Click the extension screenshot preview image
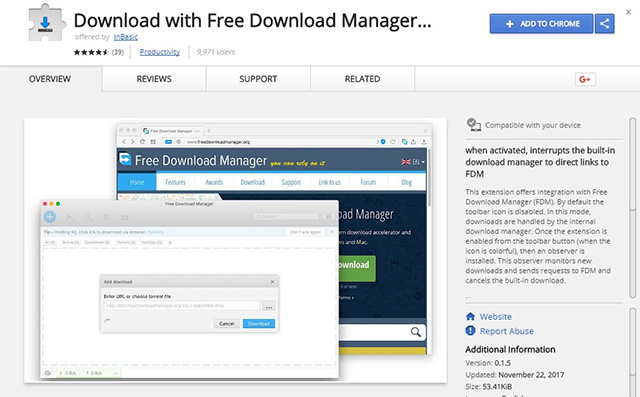 point(235,250)
